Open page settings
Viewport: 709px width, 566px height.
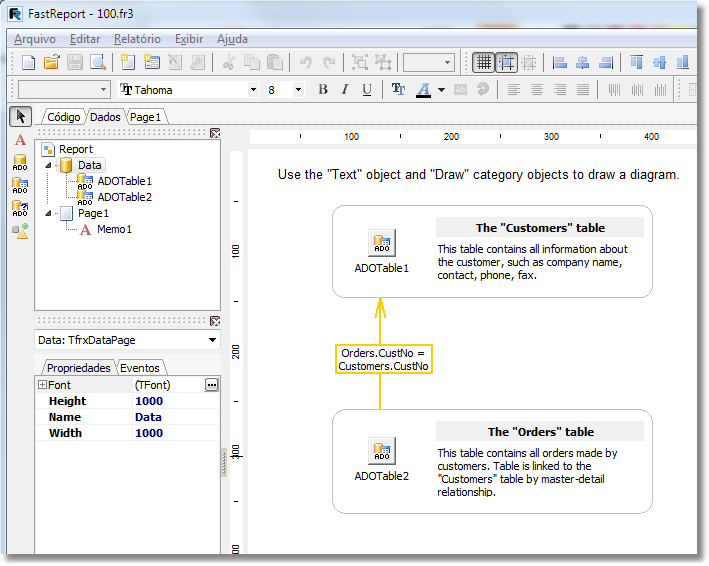coord(198,62)
